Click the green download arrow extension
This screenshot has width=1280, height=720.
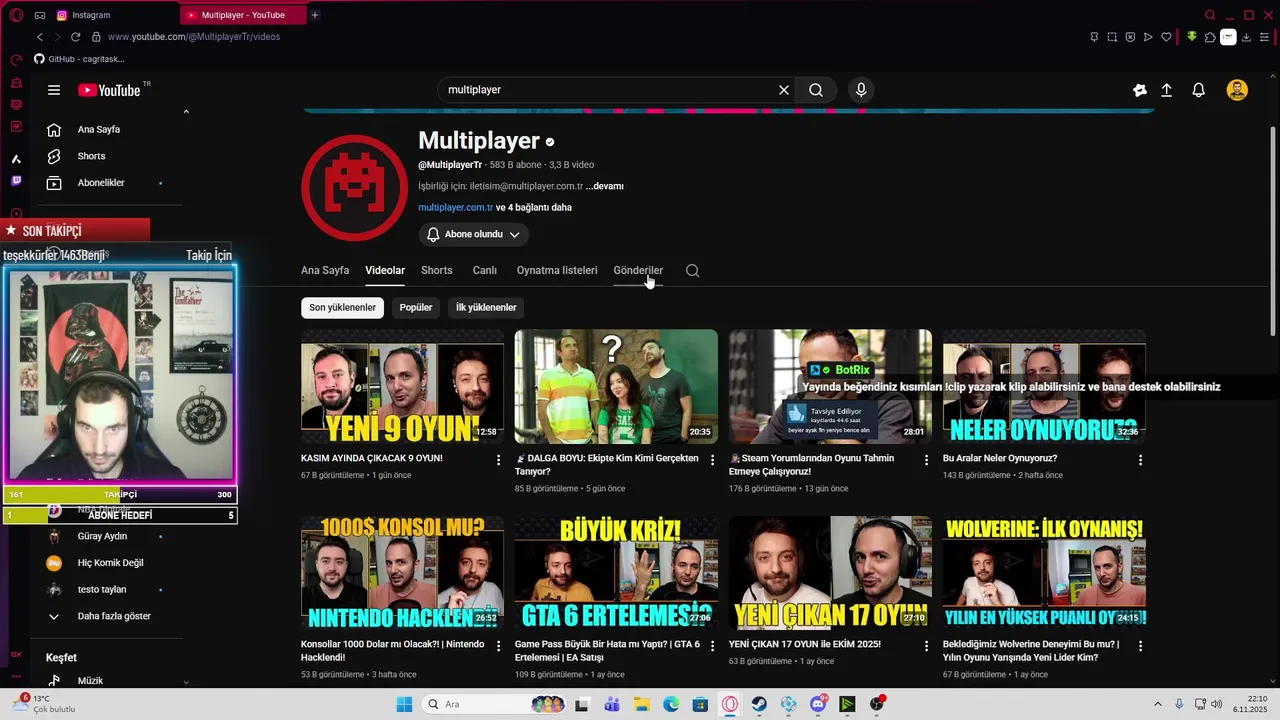pyautogui.click(x=1191, y=36)
